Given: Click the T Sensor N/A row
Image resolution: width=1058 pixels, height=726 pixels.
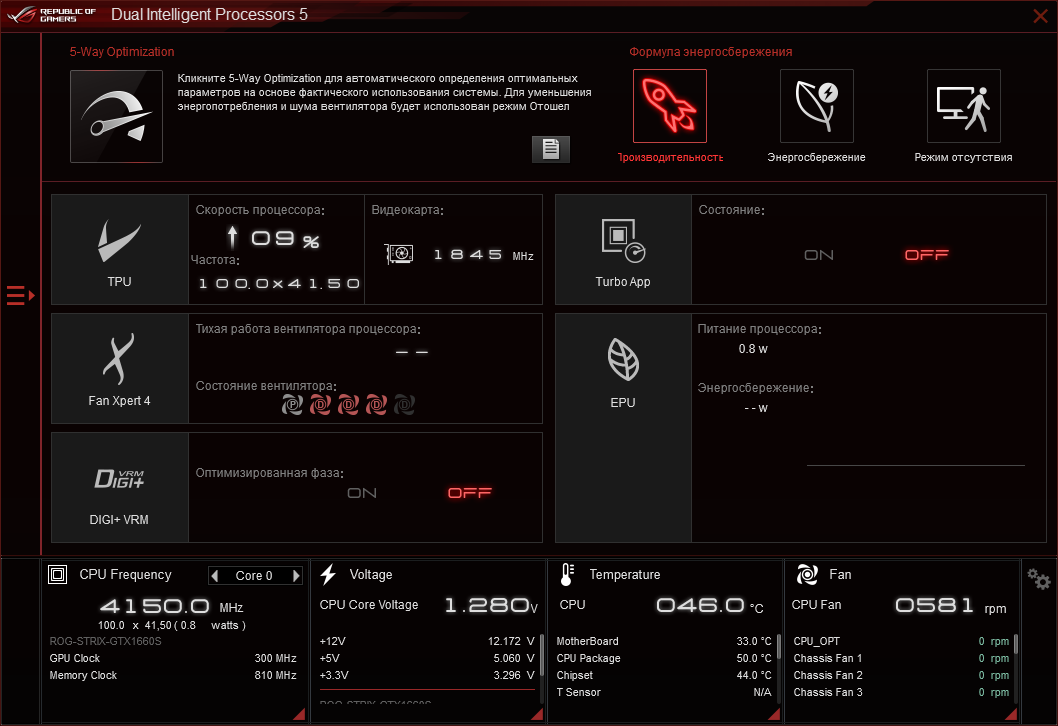Looking at the screenshot, I should (x=664, y=692).
